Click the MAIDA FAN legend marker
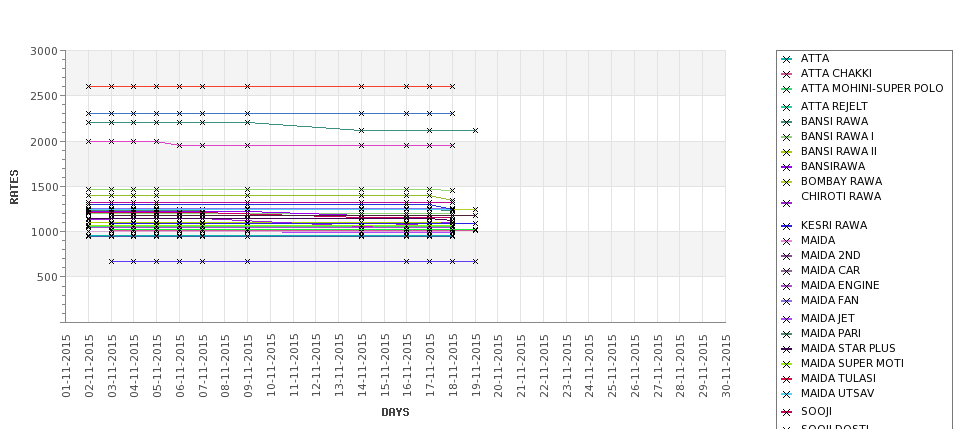The width and height of the screenshot is (975, 429). (x=787, y=302)
